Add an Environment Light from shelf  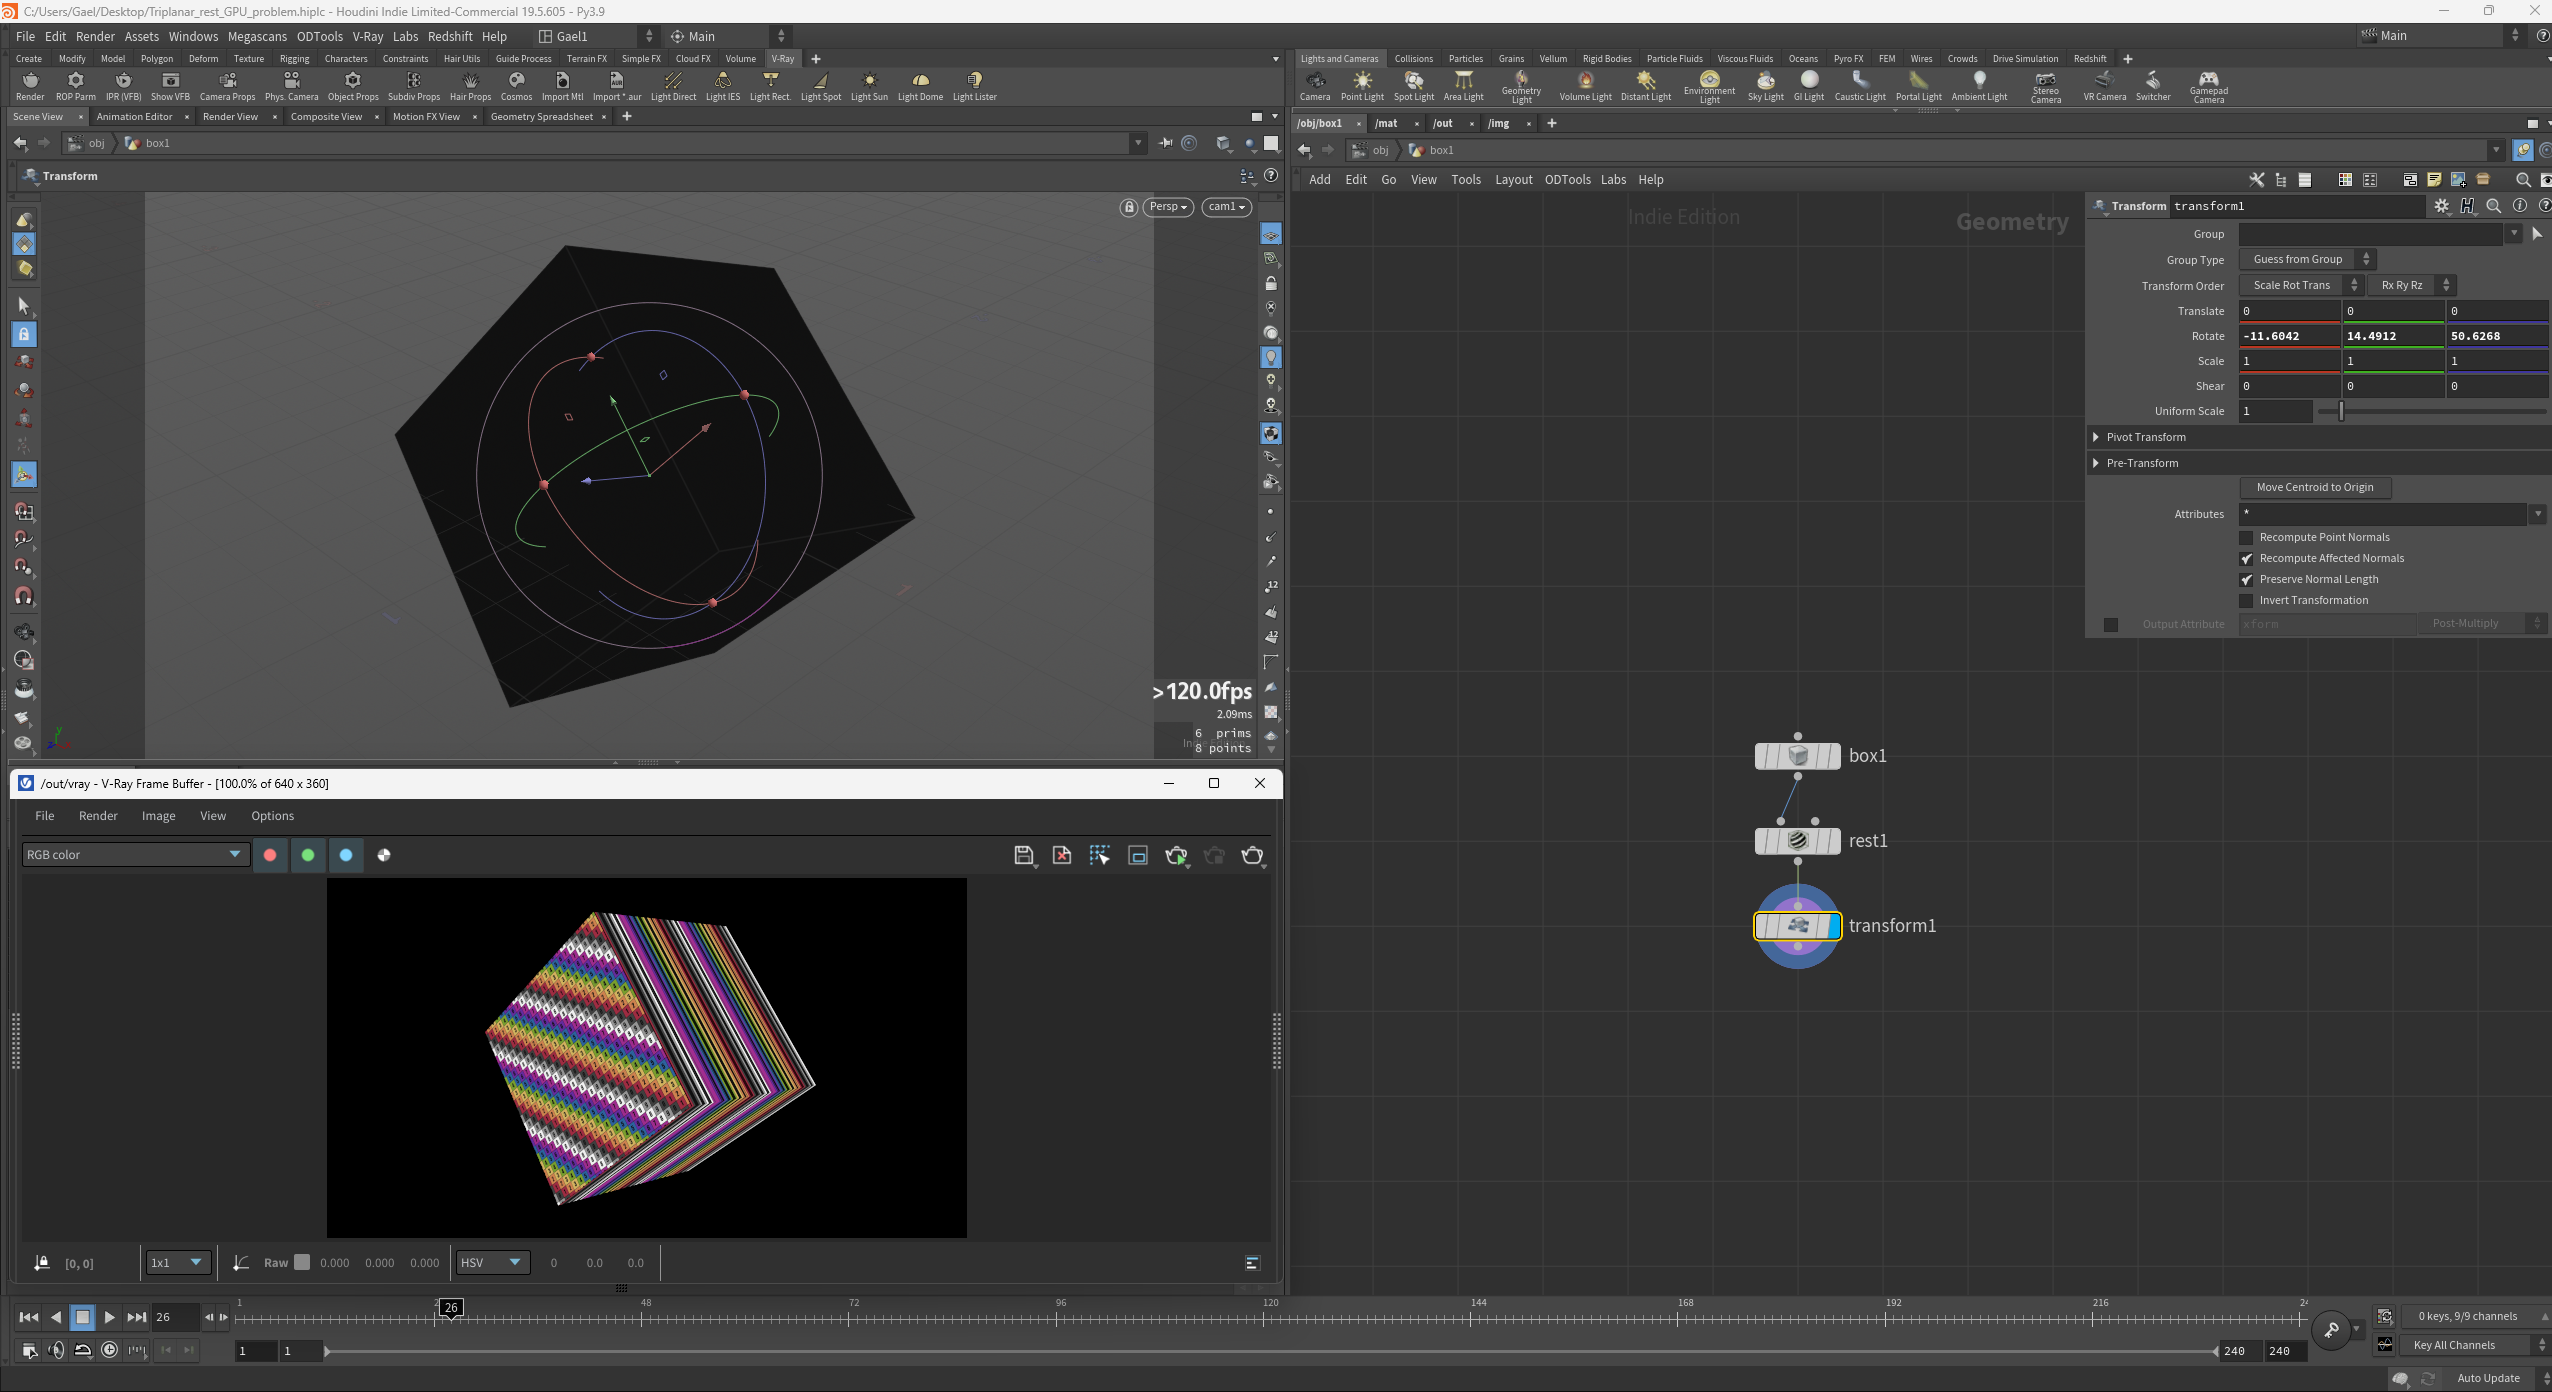click(1709, 88)
